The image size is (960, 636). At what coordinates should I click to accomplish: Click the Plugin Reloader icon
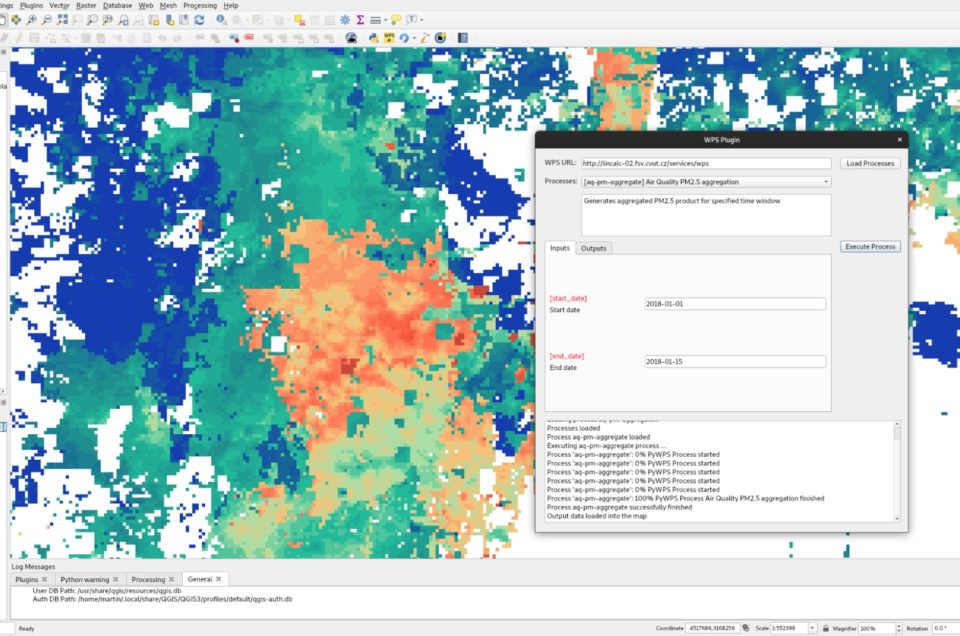tap(404, 38)
